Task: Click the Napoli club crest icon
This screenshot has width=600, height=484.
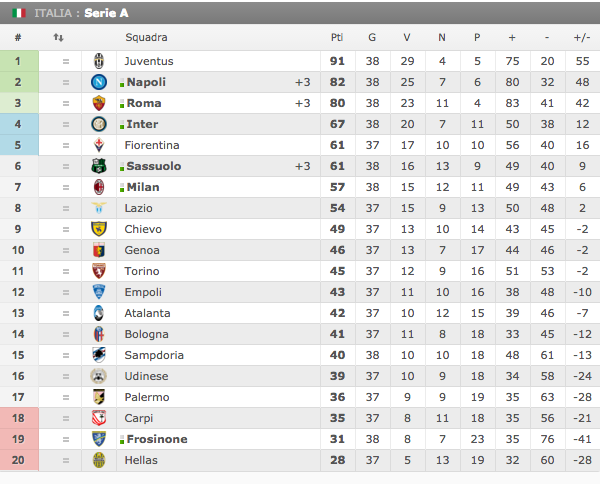Action: coord(99,82)
